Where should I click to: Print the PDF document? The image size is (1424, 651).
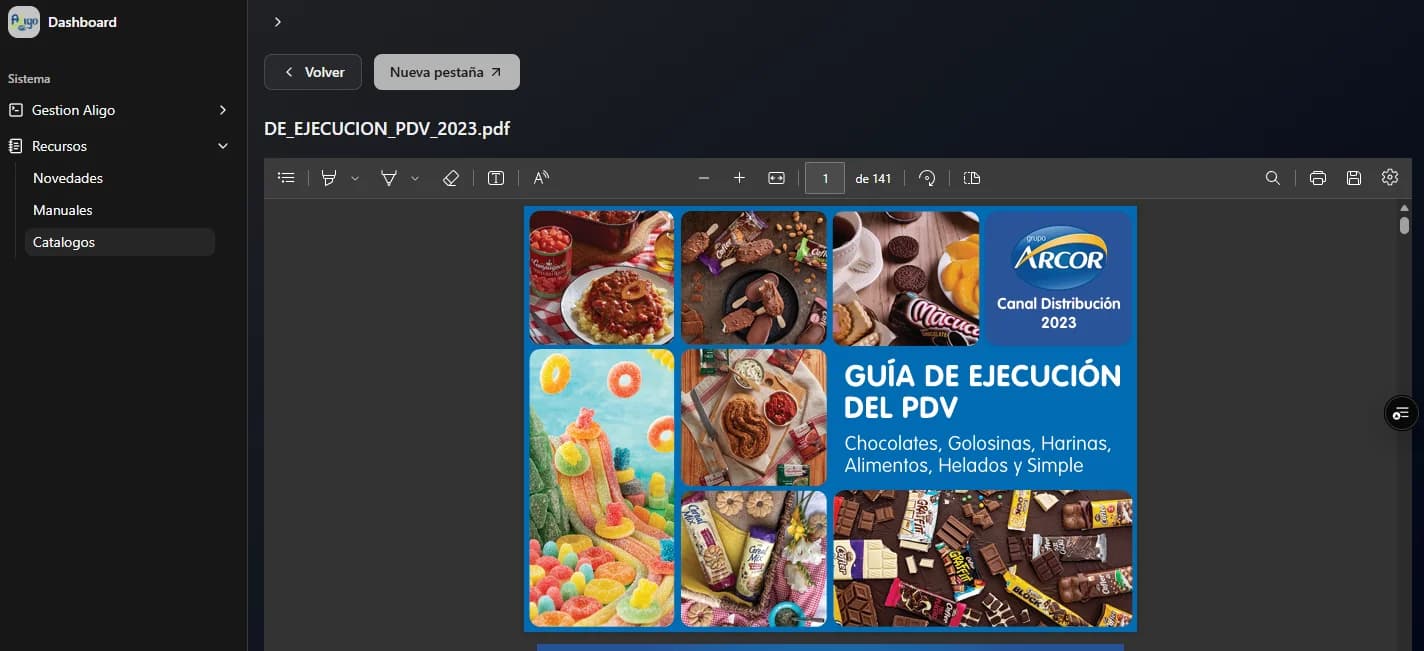(1318, 178)
